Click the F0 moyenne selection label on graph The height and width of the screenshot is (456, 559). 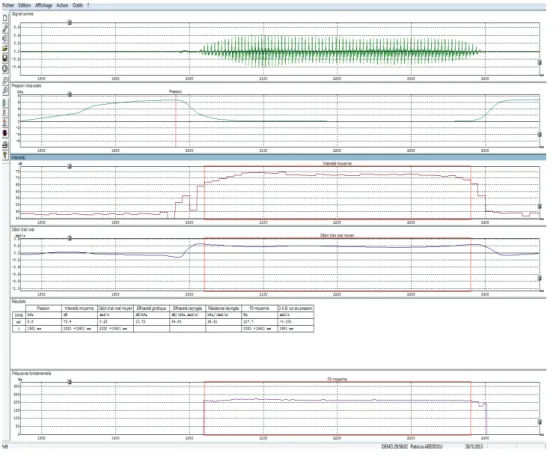(337, 379)
